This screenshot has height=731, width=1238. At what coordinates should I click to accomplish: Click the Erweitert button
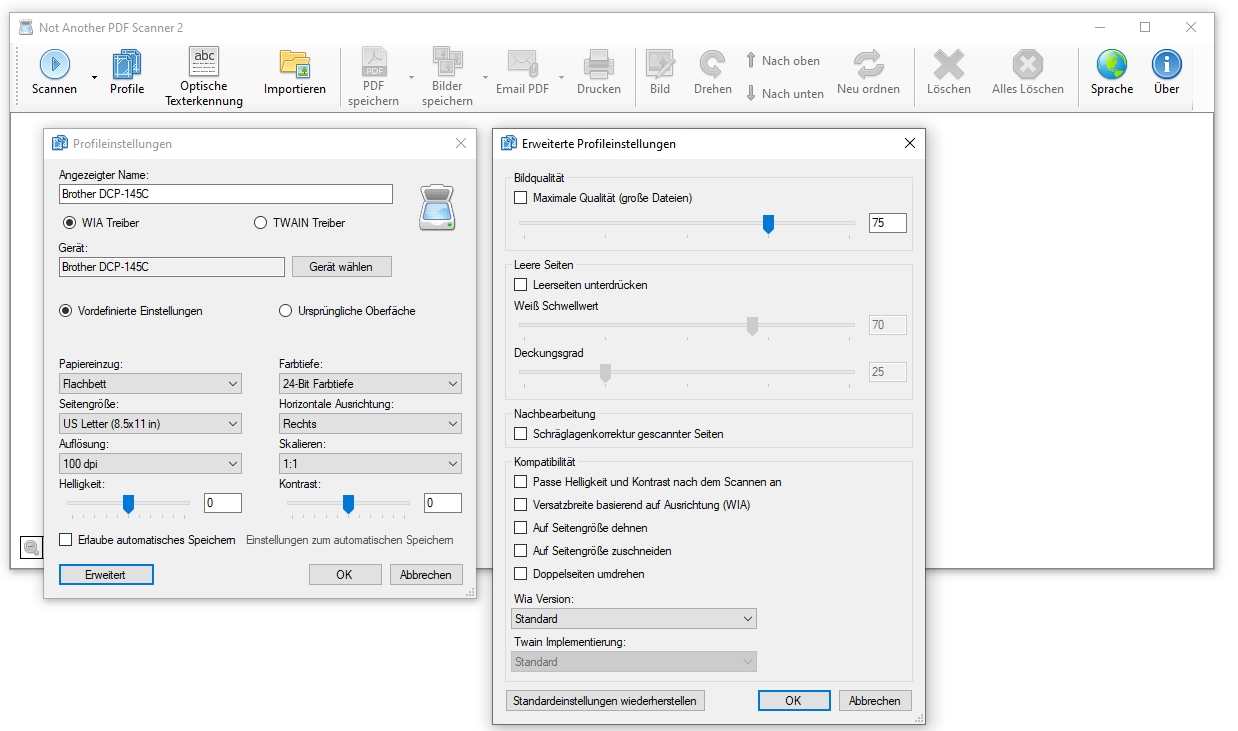click(x=106, y=575)
